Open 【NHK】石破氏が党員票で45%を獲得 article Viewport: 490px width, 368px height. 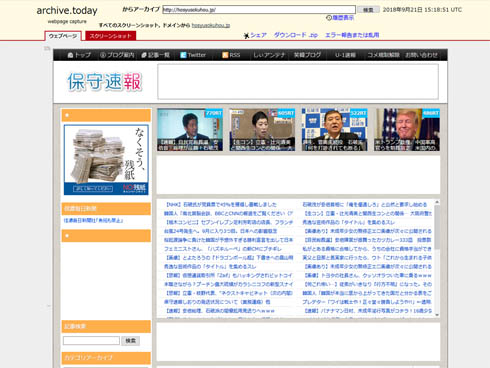(221, 204)
